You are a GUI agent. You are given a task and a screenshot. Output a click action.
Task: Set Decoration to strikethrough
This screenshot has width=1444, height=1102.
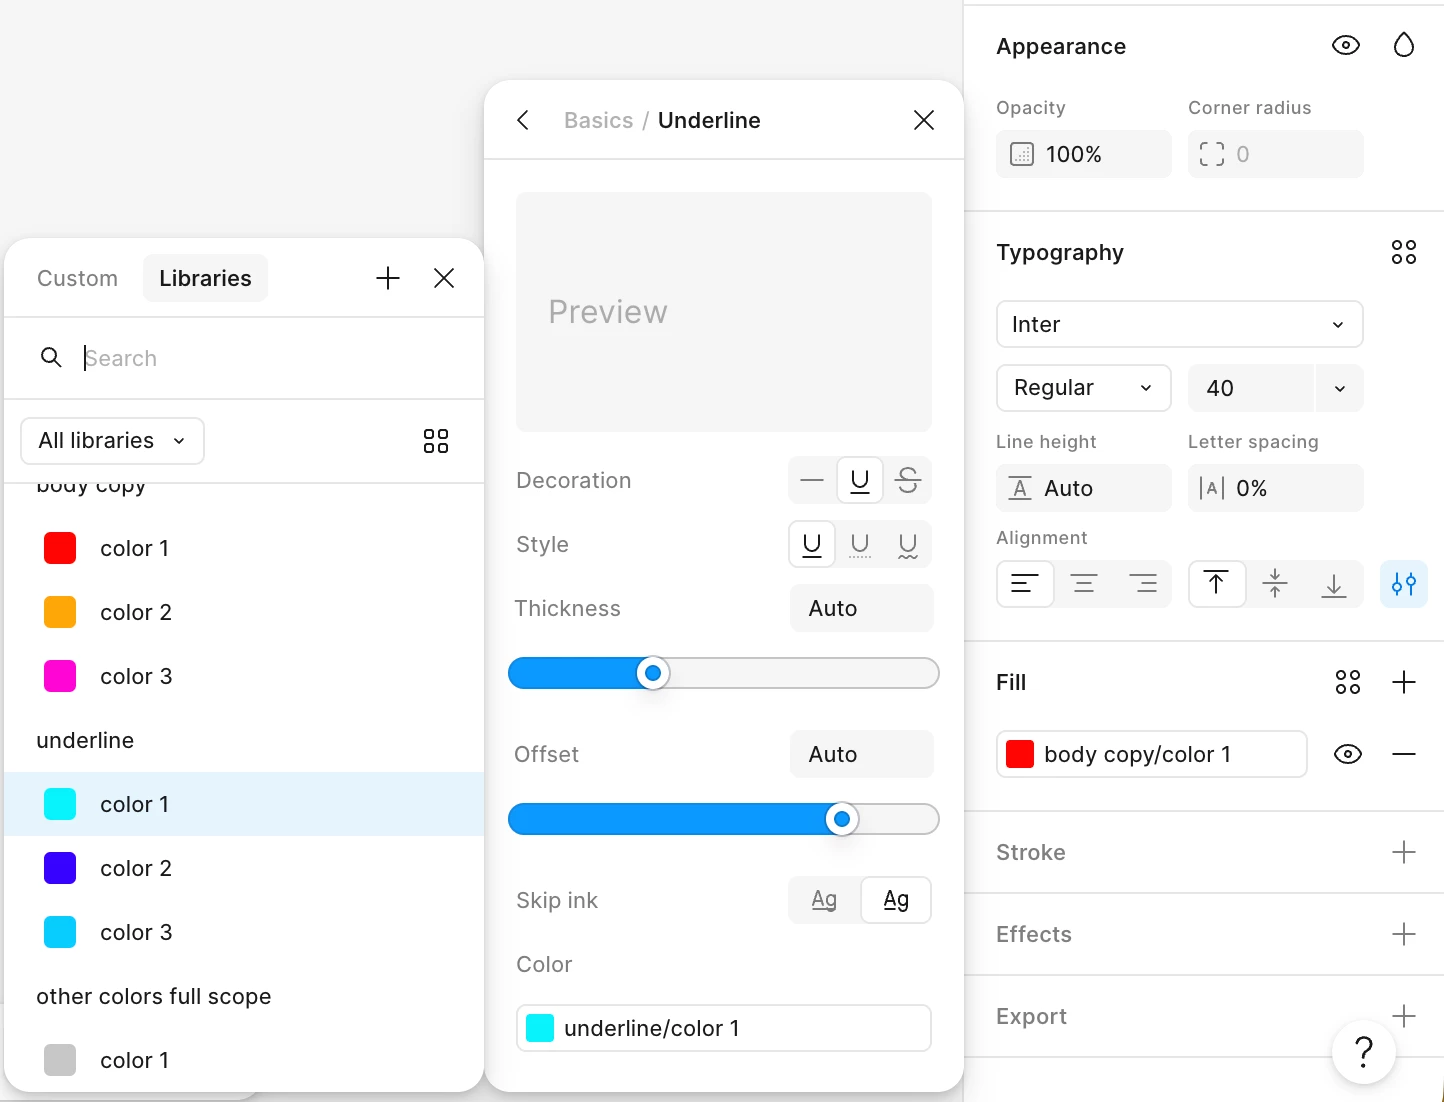(908, 480)
